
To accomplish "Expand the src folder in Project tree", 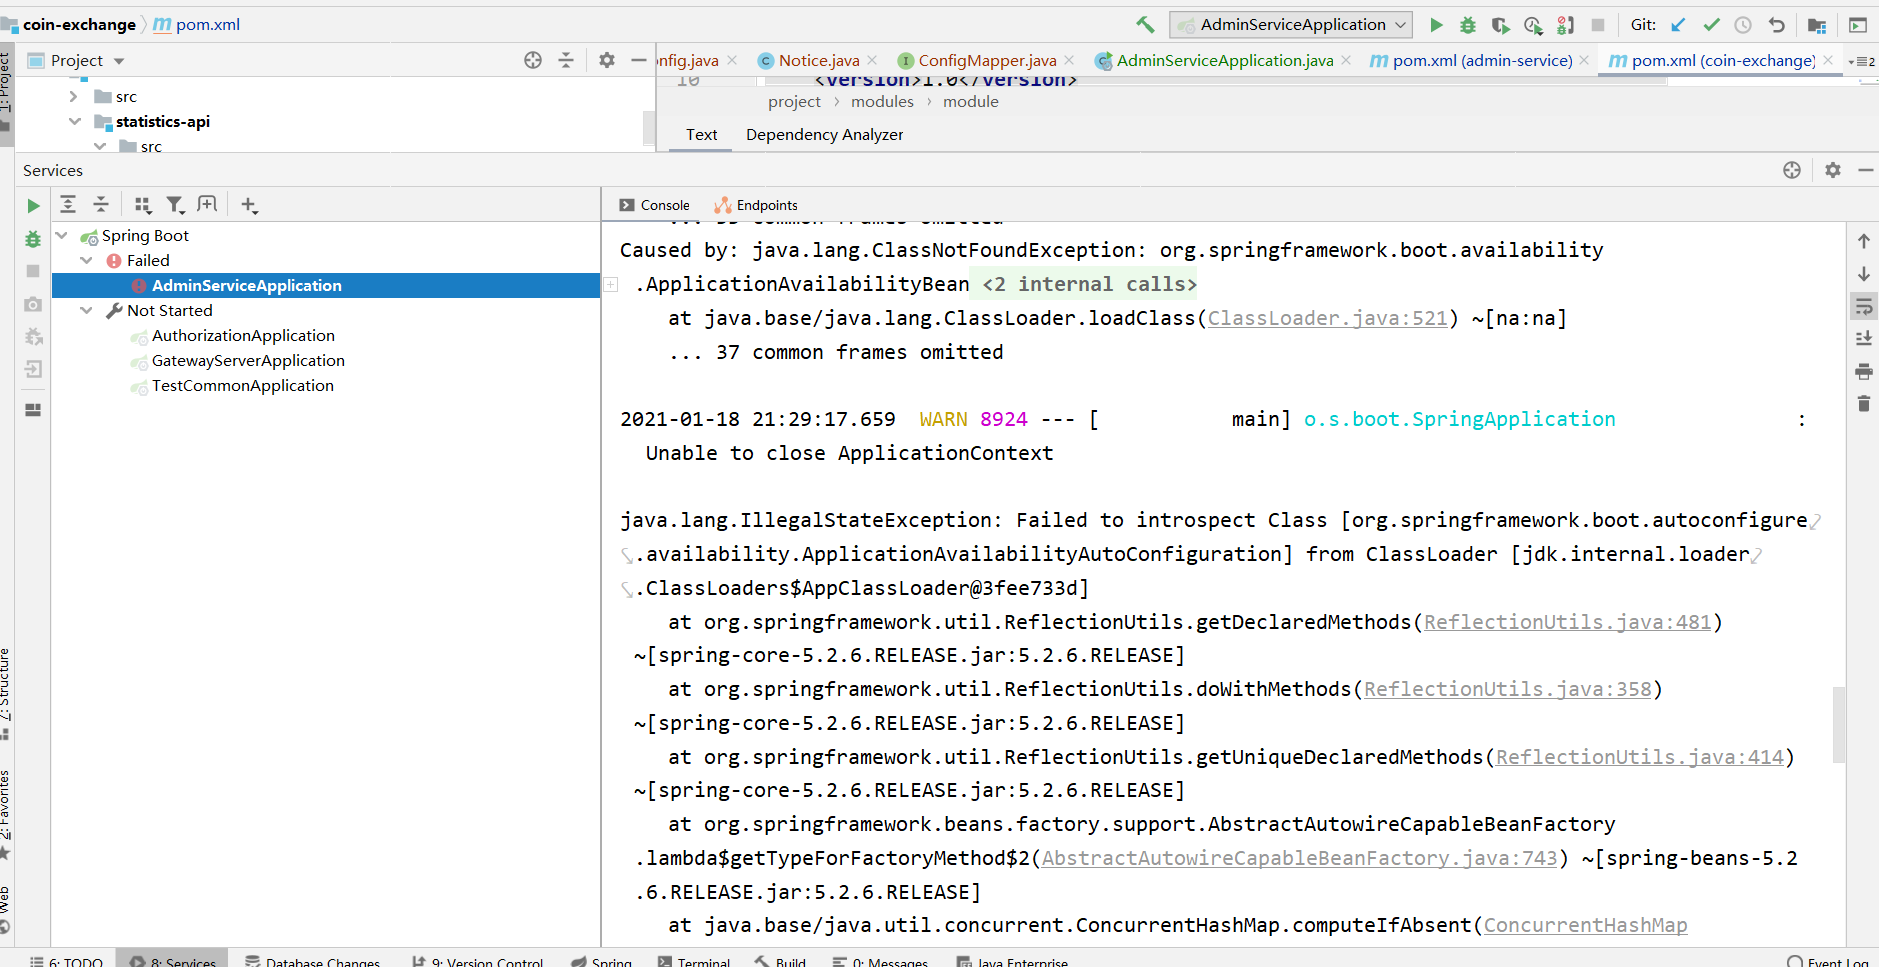I will (73, 96).
